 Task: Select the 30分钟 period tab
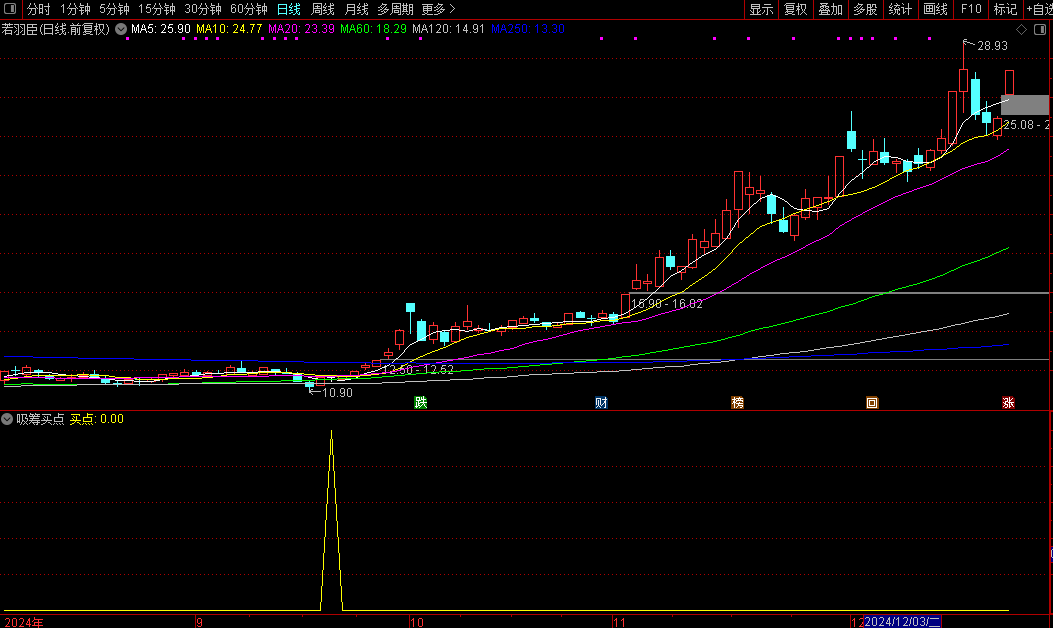pyautogui.click(x=203, y=9)
